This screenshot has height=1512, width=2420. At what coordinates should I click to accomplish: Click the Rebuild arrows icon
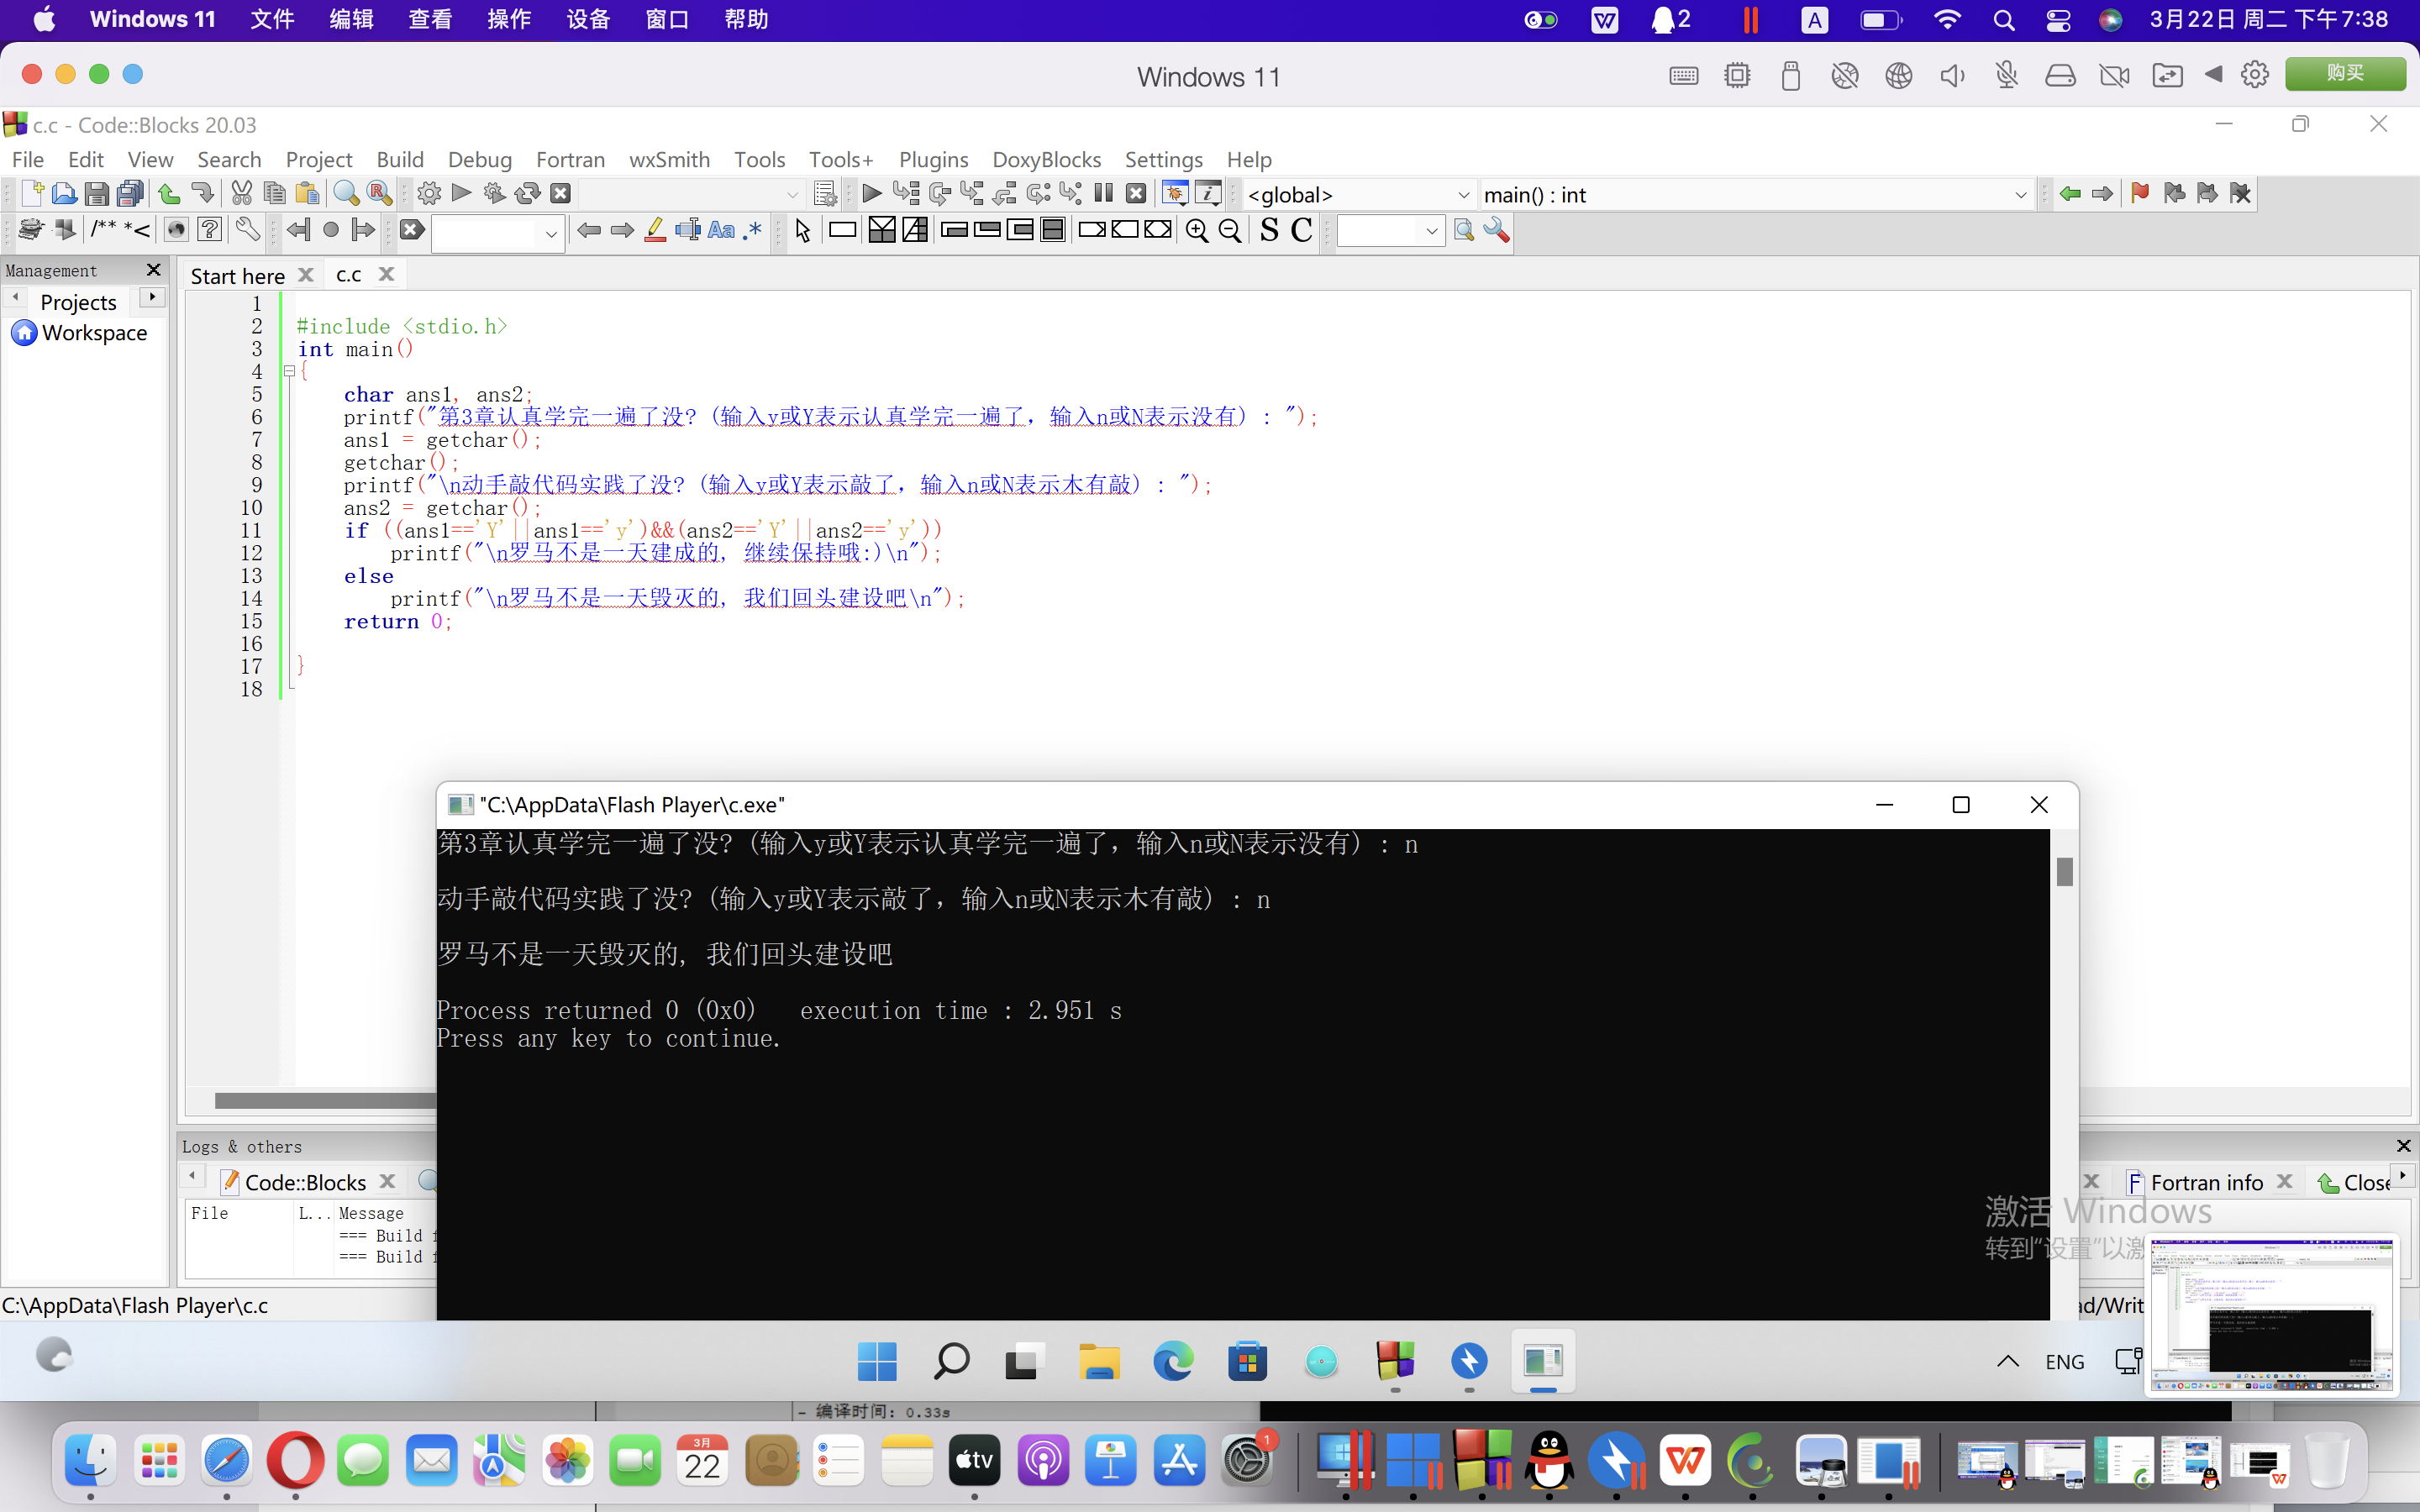[x=527, y=194]
